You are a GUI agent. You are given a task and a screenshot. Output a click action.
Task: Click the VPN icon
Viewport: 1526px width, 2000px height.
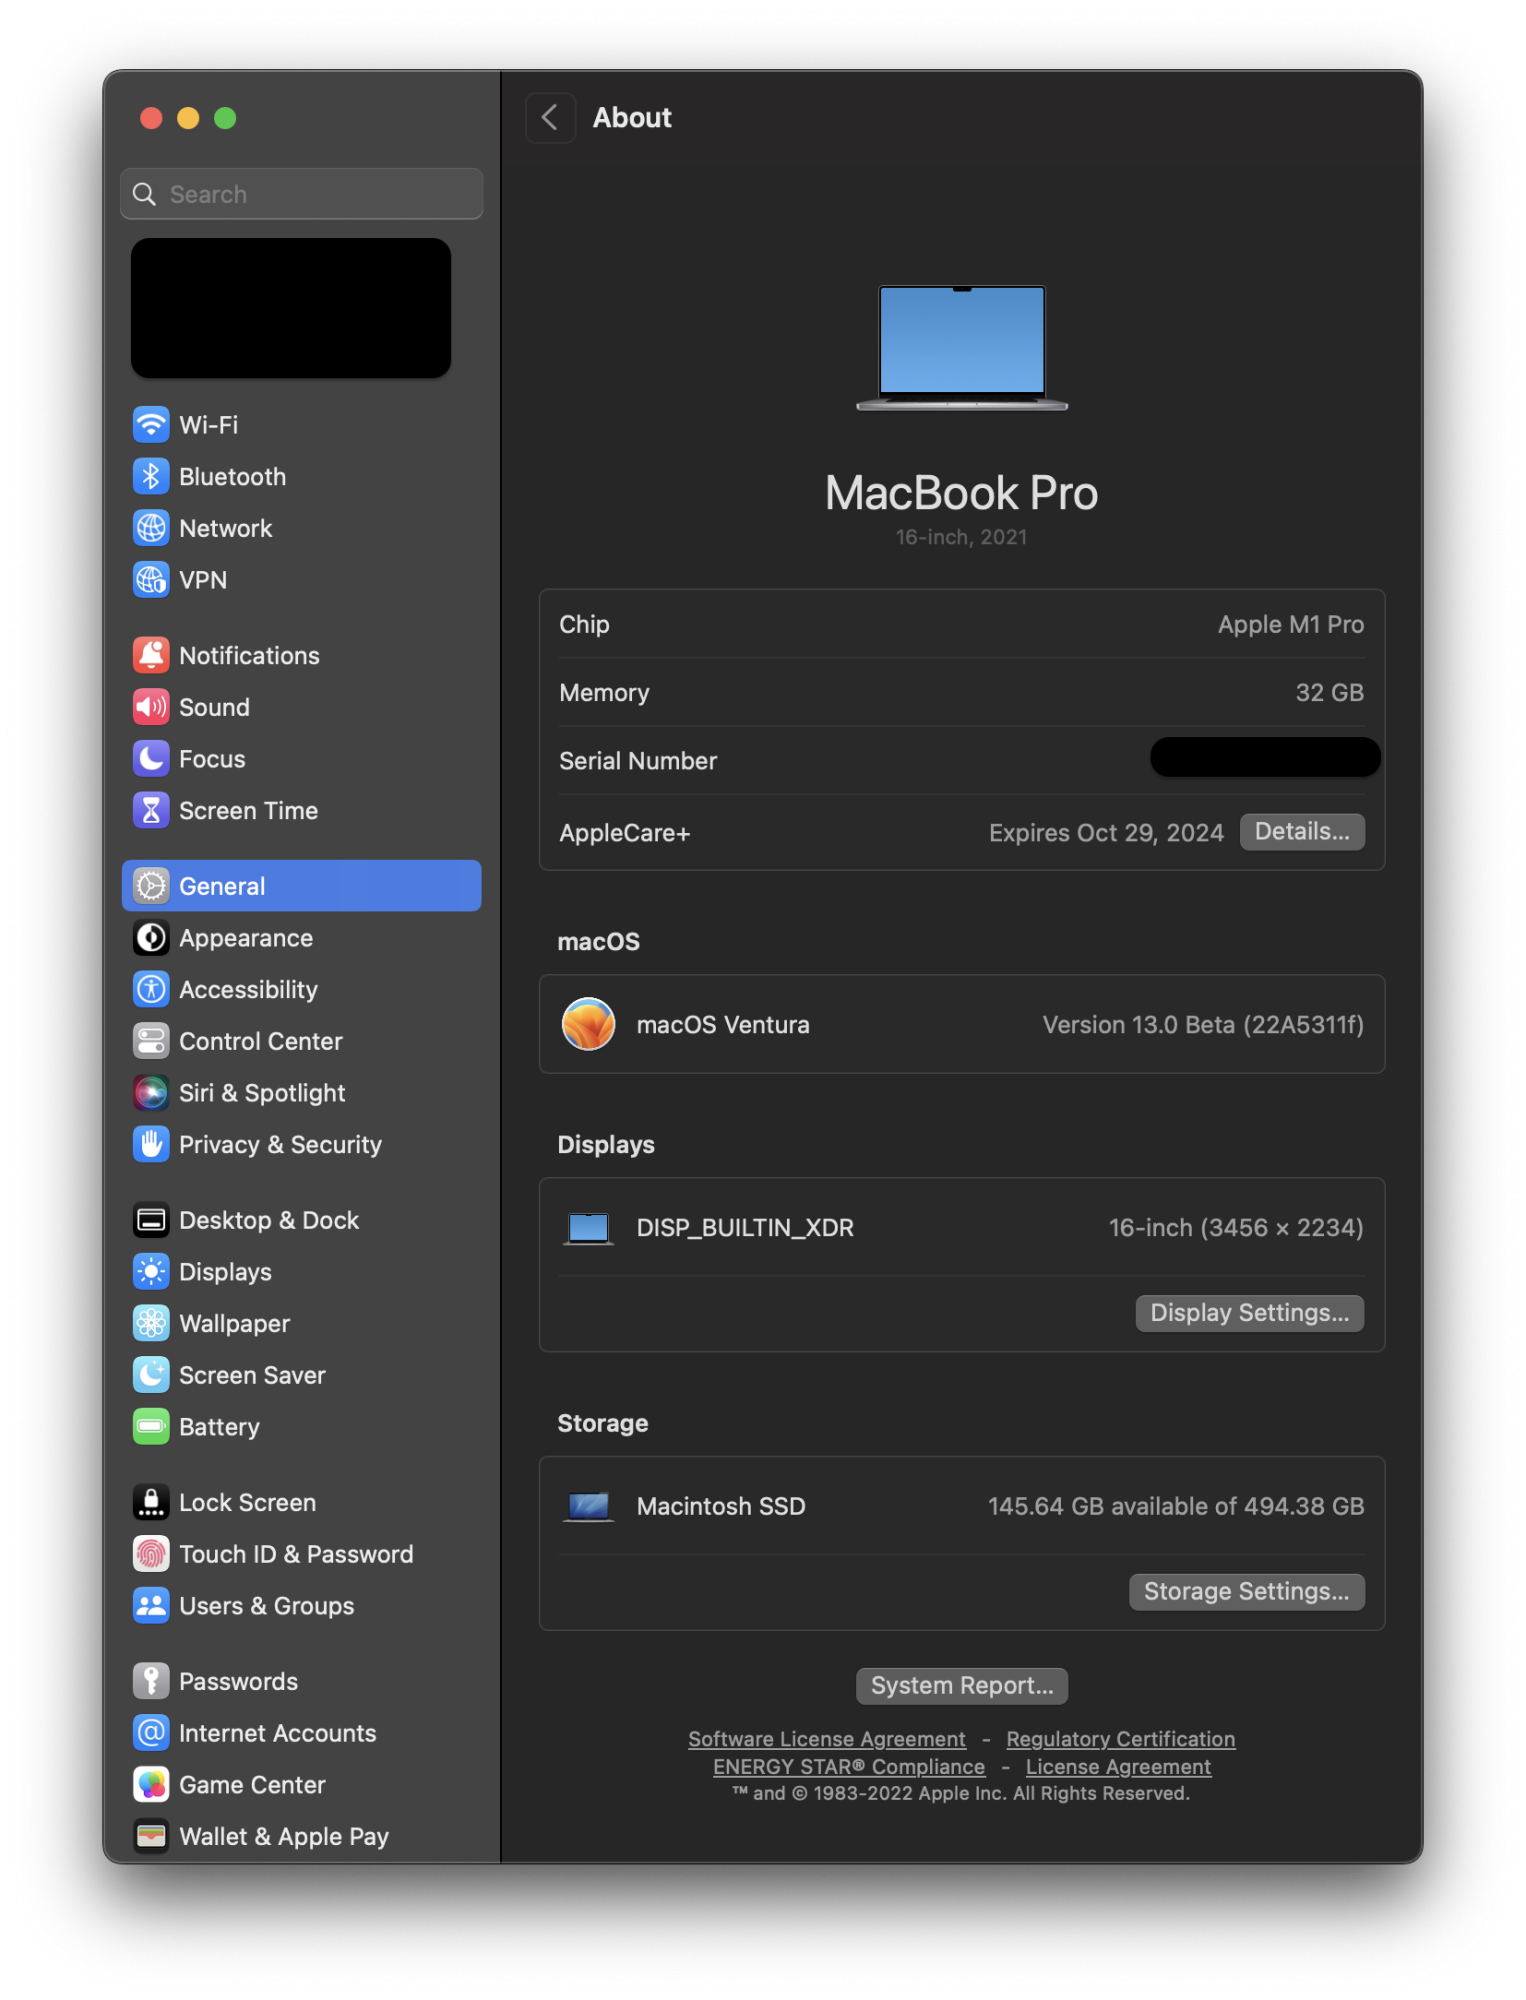click(x=151, y=580)
